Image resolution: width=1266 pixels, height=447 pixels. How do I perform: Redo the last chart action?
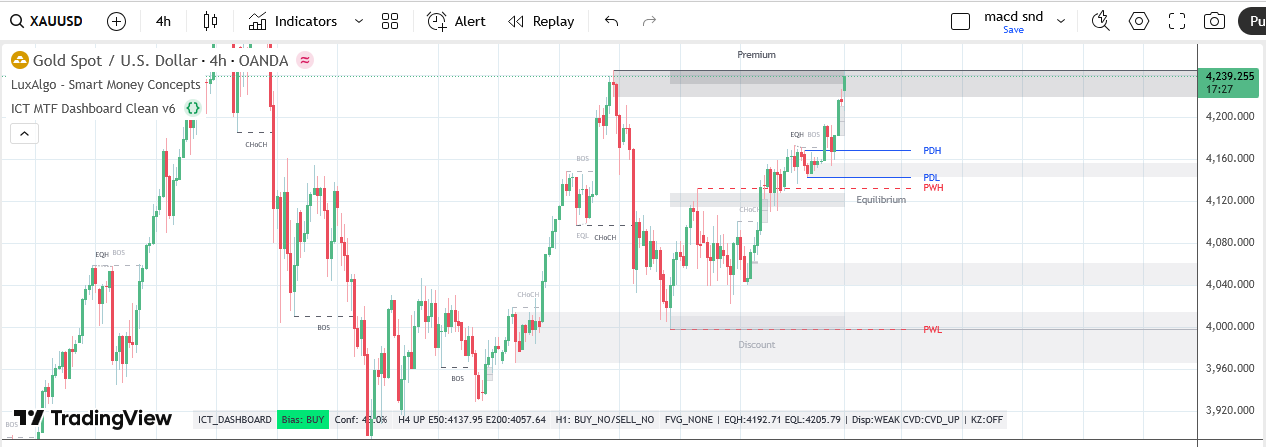point(649,21)
